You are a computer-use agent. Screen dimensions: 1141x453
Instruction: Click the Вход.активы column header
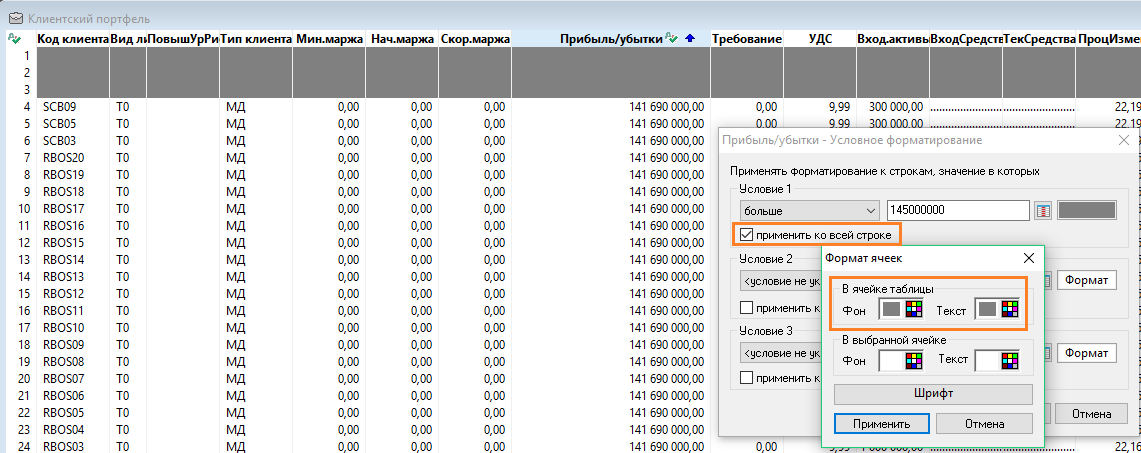[x=893, y=39]
